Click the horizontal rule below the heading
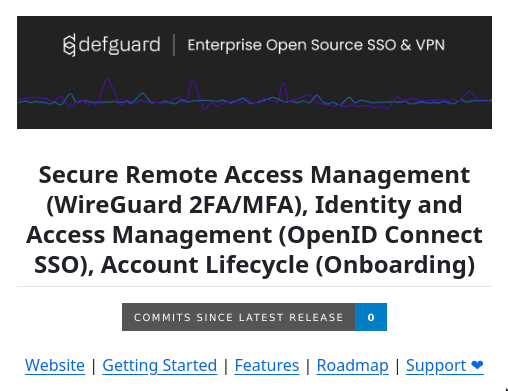Image resolution: width=508 pixels, height=391 pixels. 254,286
